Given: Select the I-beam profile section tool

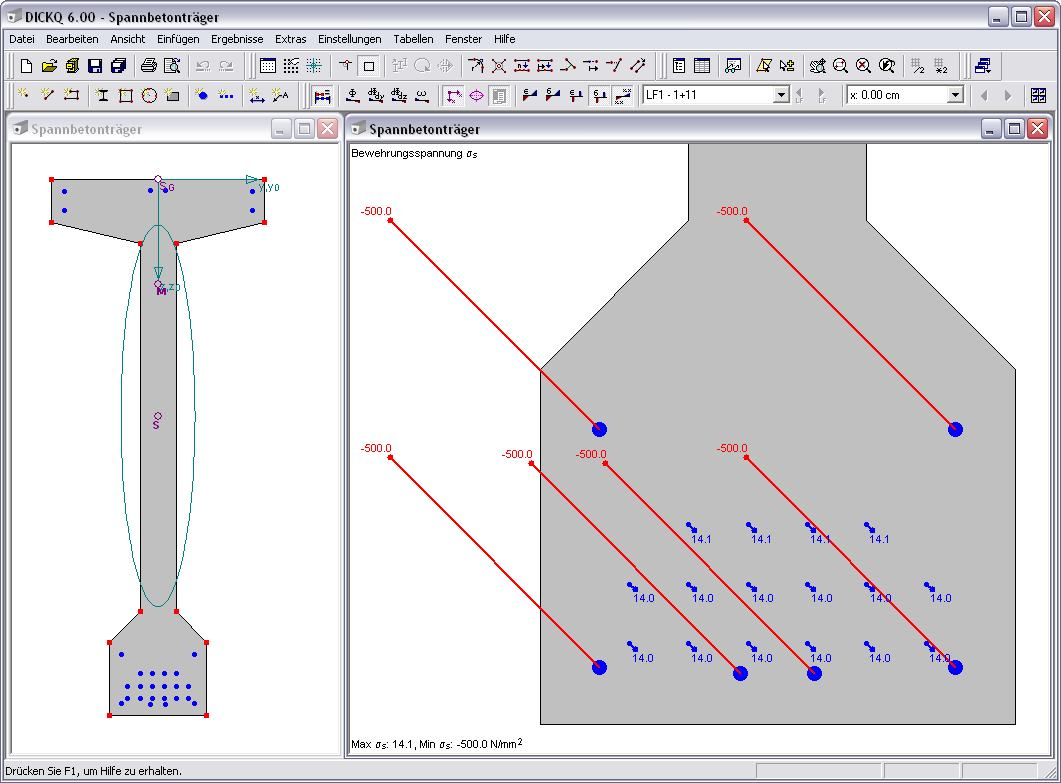Looking at the screenshot, I should [102, 95].
